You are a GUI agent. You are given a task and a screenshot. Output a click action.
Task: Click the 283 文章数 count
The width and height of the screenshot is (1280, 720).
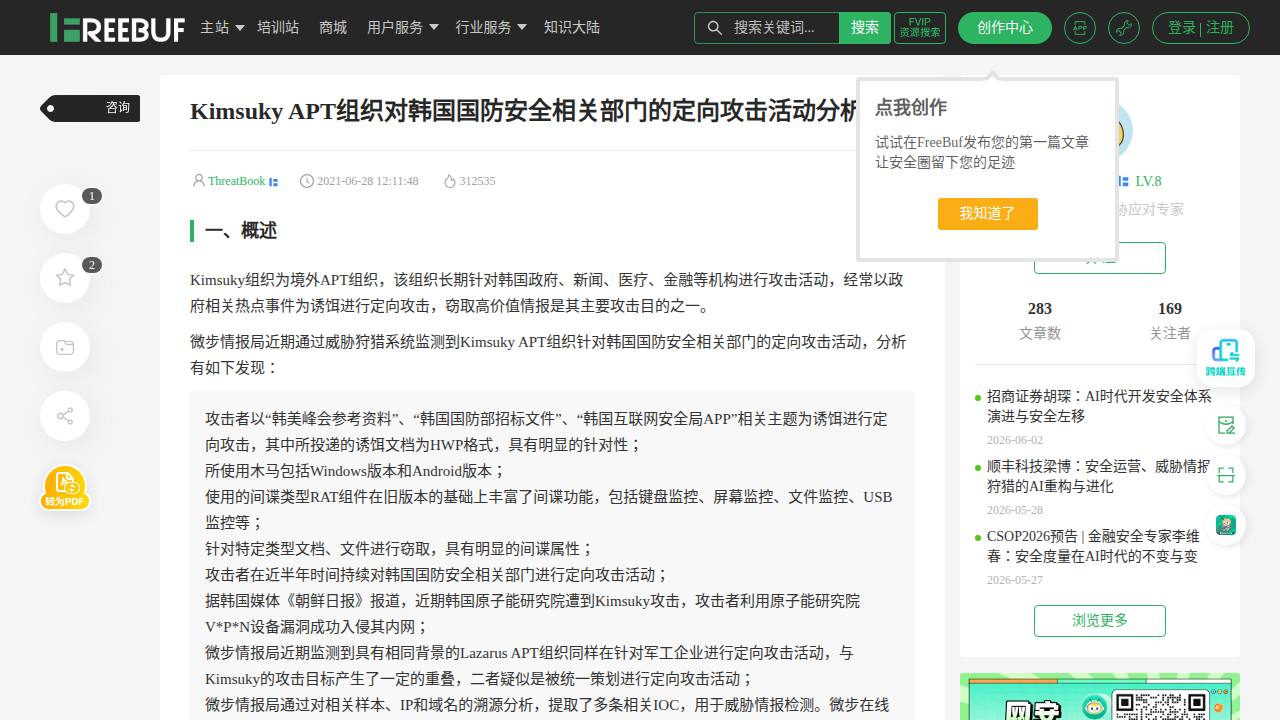point(1040,320)
